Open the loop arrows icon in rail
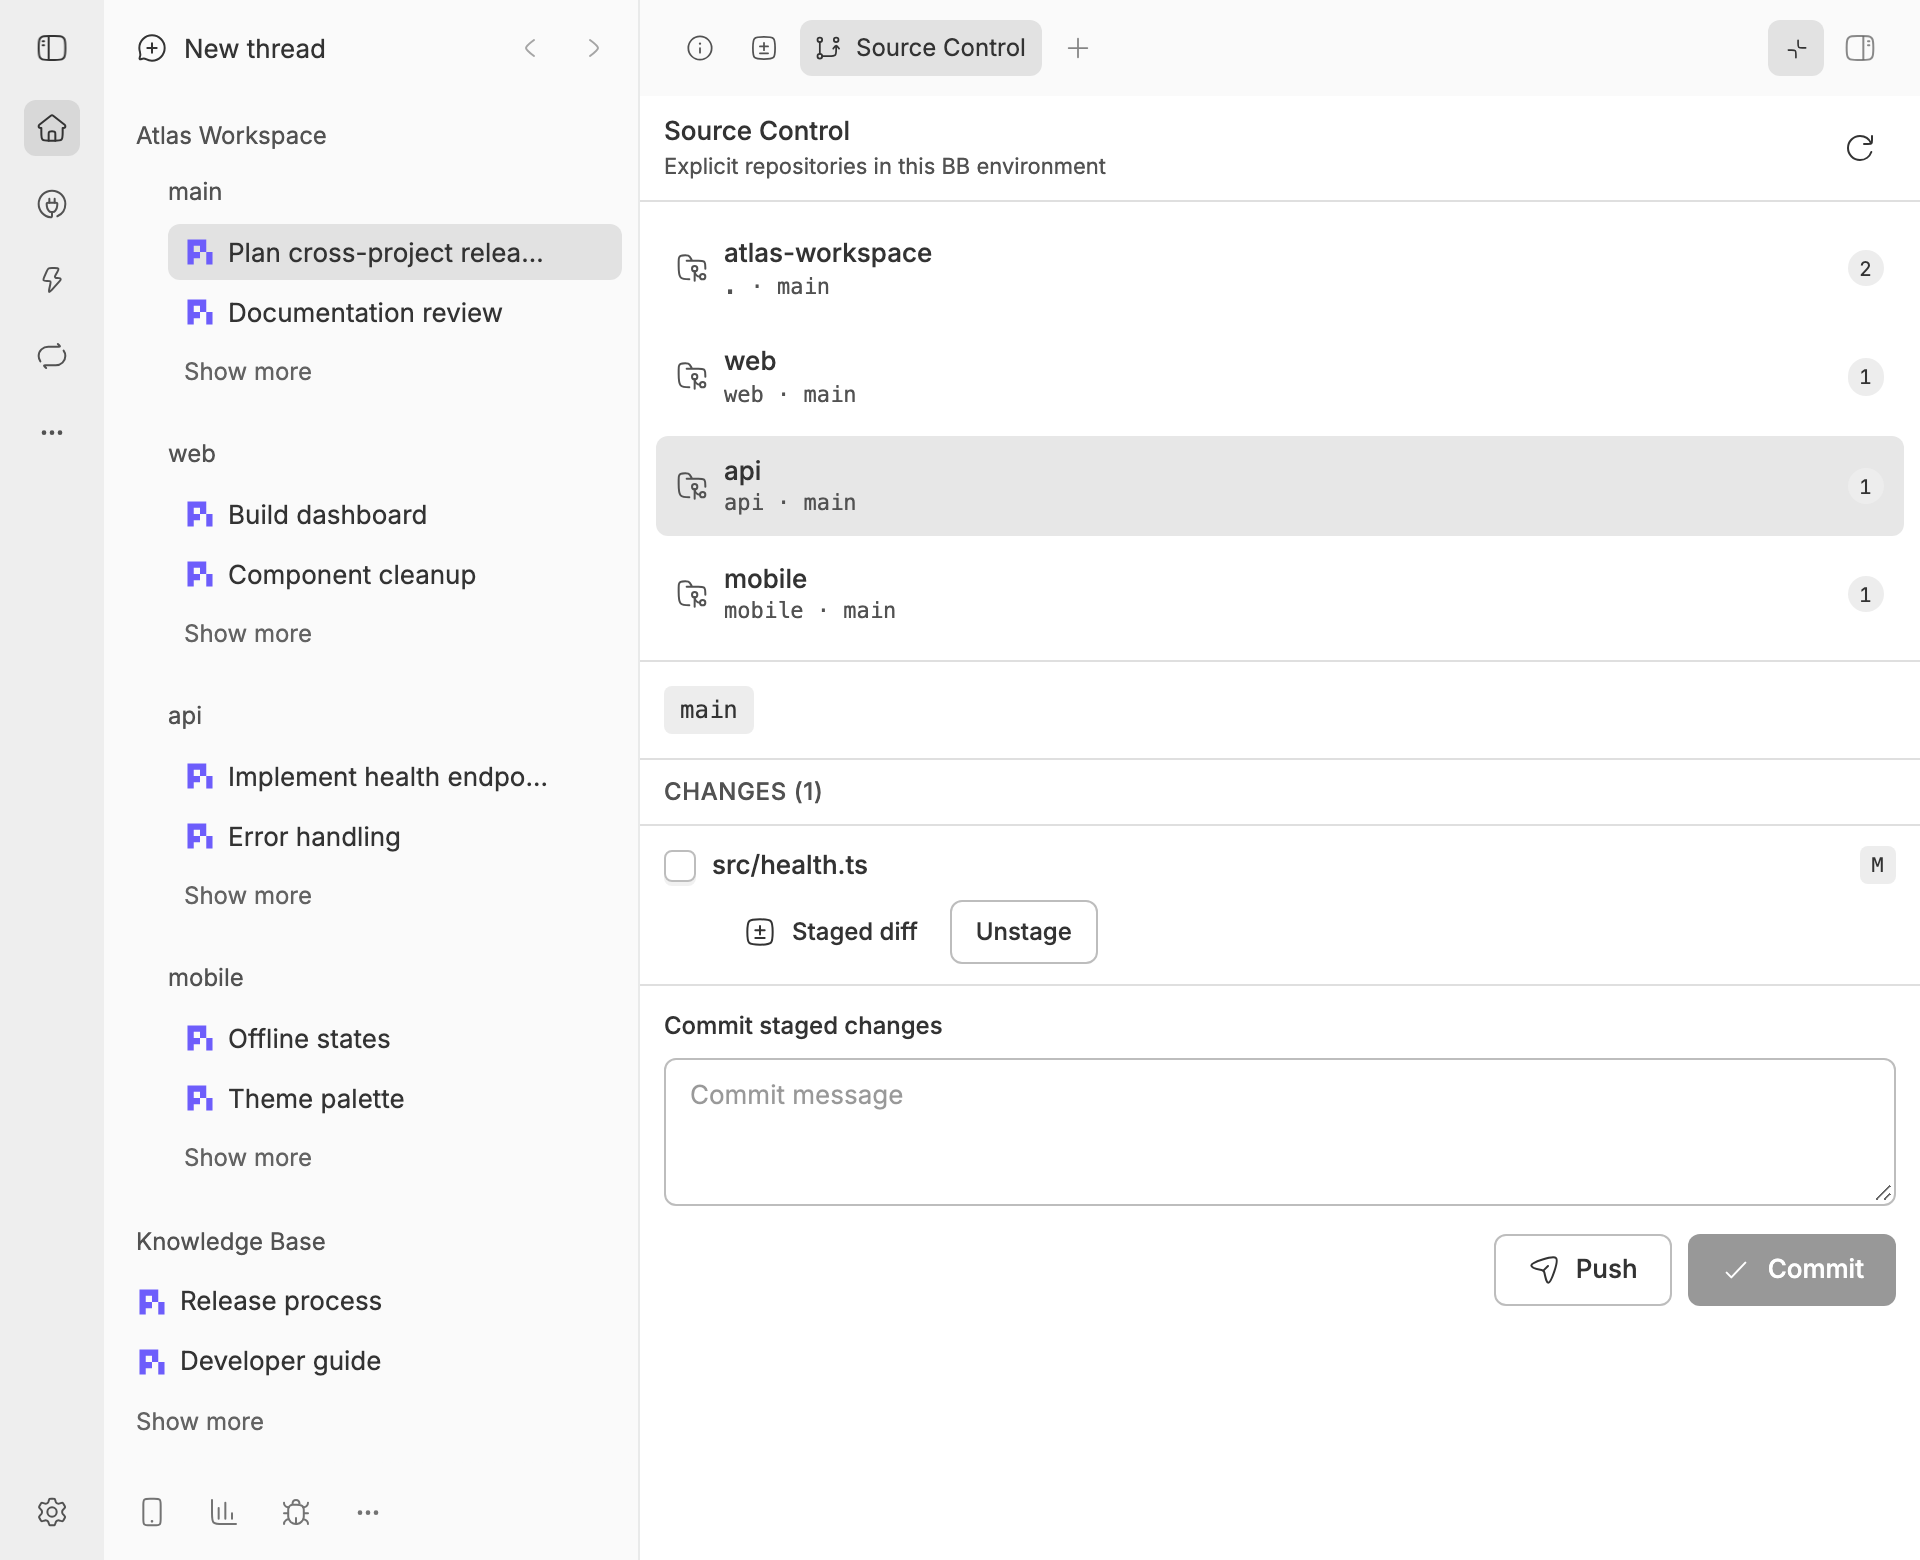This screenshot has width=1920, height=1560. point(52,356)
